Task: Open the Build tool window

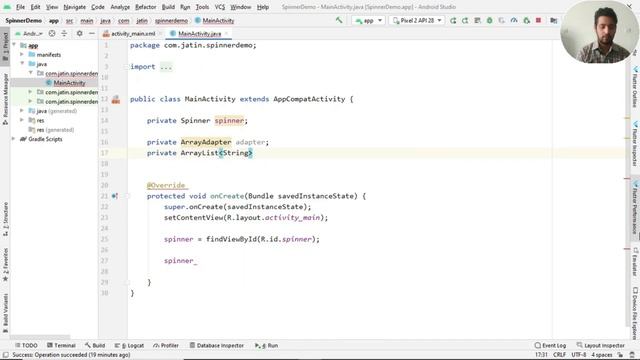Action: pos(95,345)
